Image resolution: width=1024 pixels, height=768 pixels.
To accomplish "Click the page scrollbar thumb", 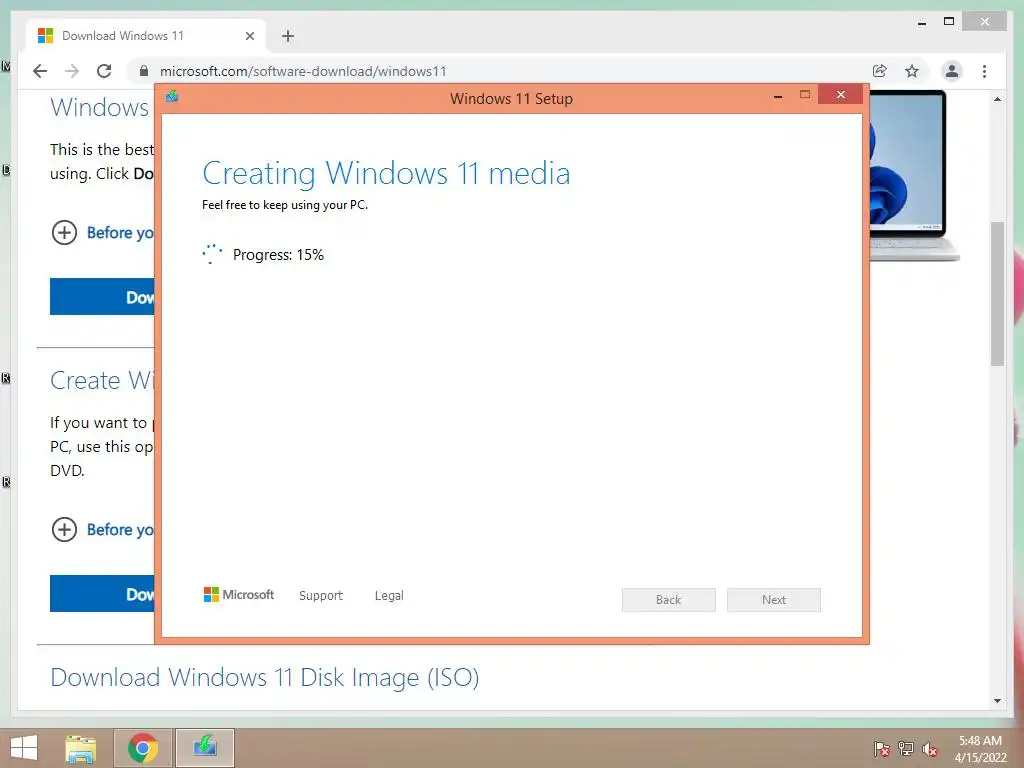I will [x=997, y=294].
